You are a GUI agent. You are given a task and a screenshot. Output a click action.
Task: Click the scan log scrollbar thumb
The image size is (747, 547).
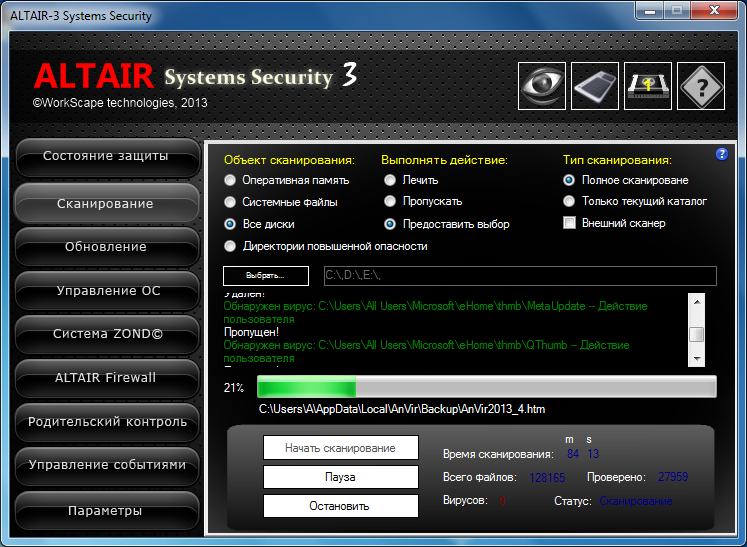pyautogui.click(x=697, y=334)
